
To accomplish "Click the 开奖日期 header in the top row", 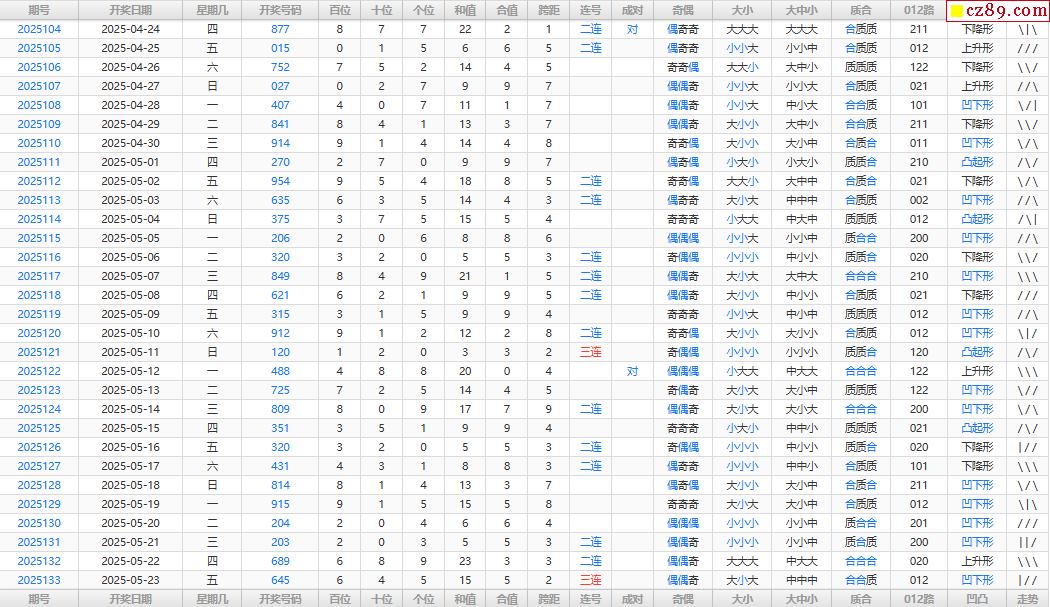I will click(x=131, y=10).
